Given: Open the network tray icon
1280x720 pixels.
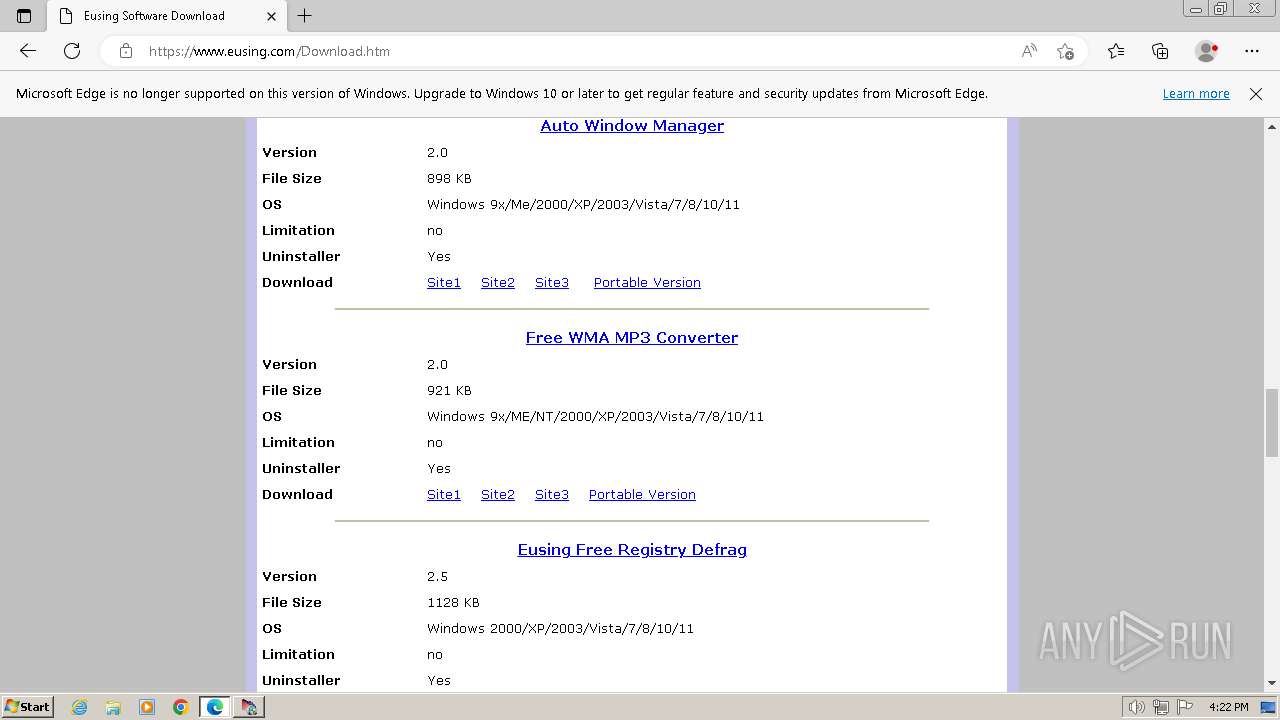Looking at the screenshot, I should point(1161,707).
